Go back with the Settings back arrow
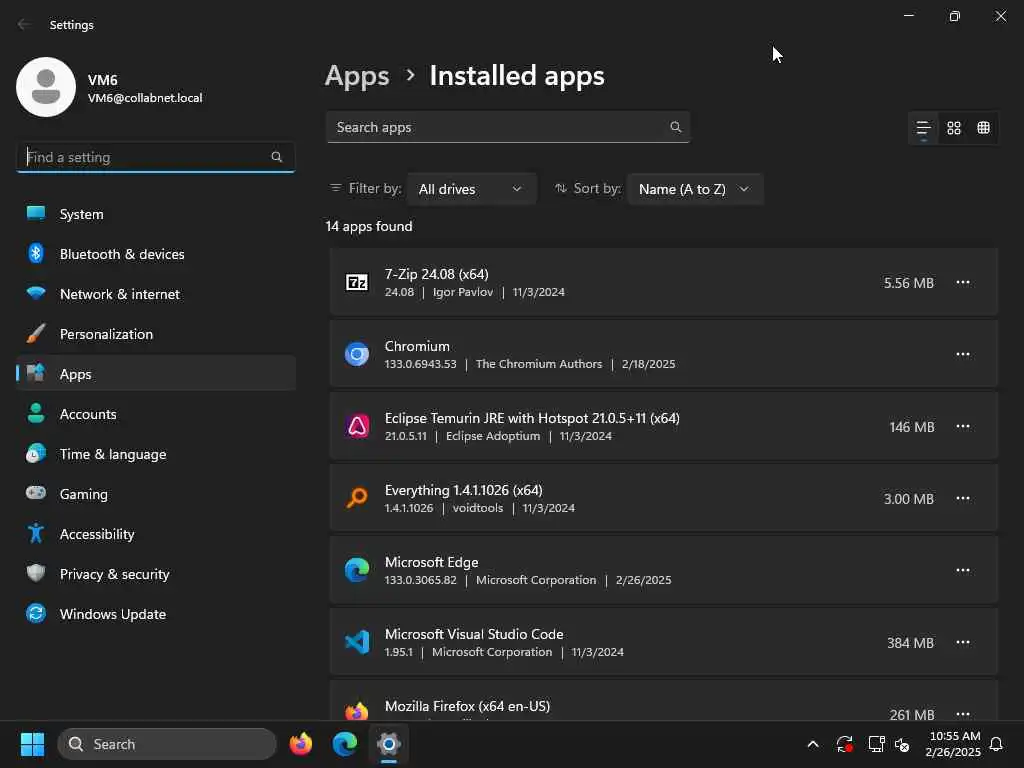This screenshot has width=1024, height=768. (x=24, y=24)
